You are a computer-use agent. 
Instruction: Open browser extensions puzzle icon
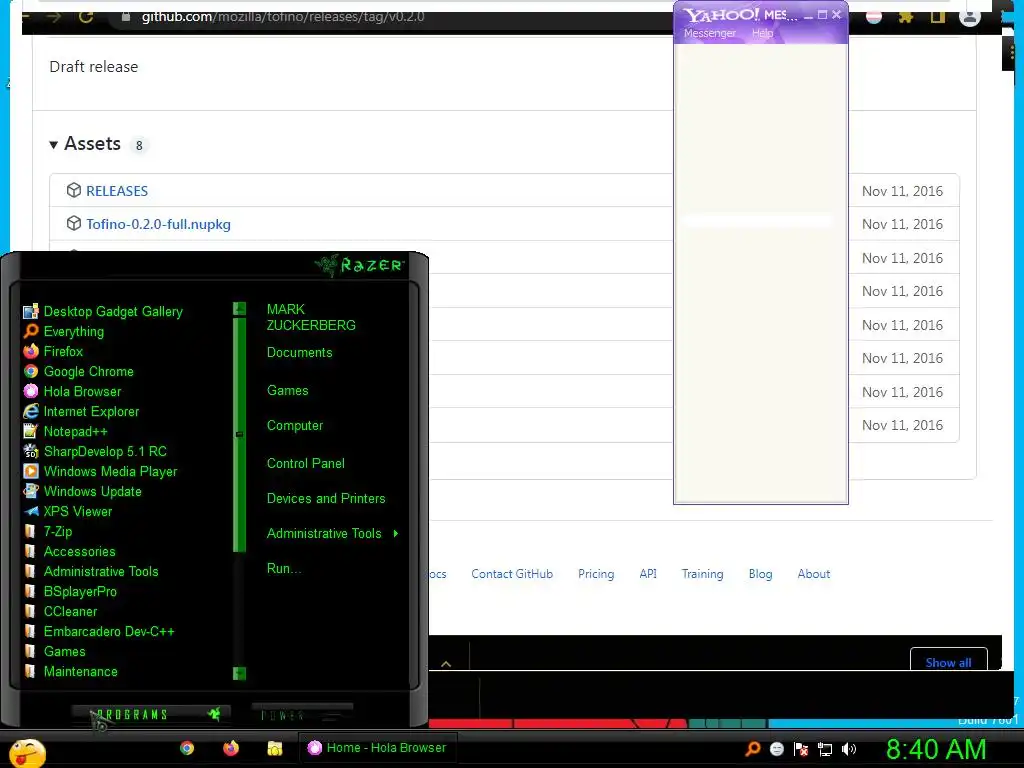pyautogui.click(x=905, y=17)
